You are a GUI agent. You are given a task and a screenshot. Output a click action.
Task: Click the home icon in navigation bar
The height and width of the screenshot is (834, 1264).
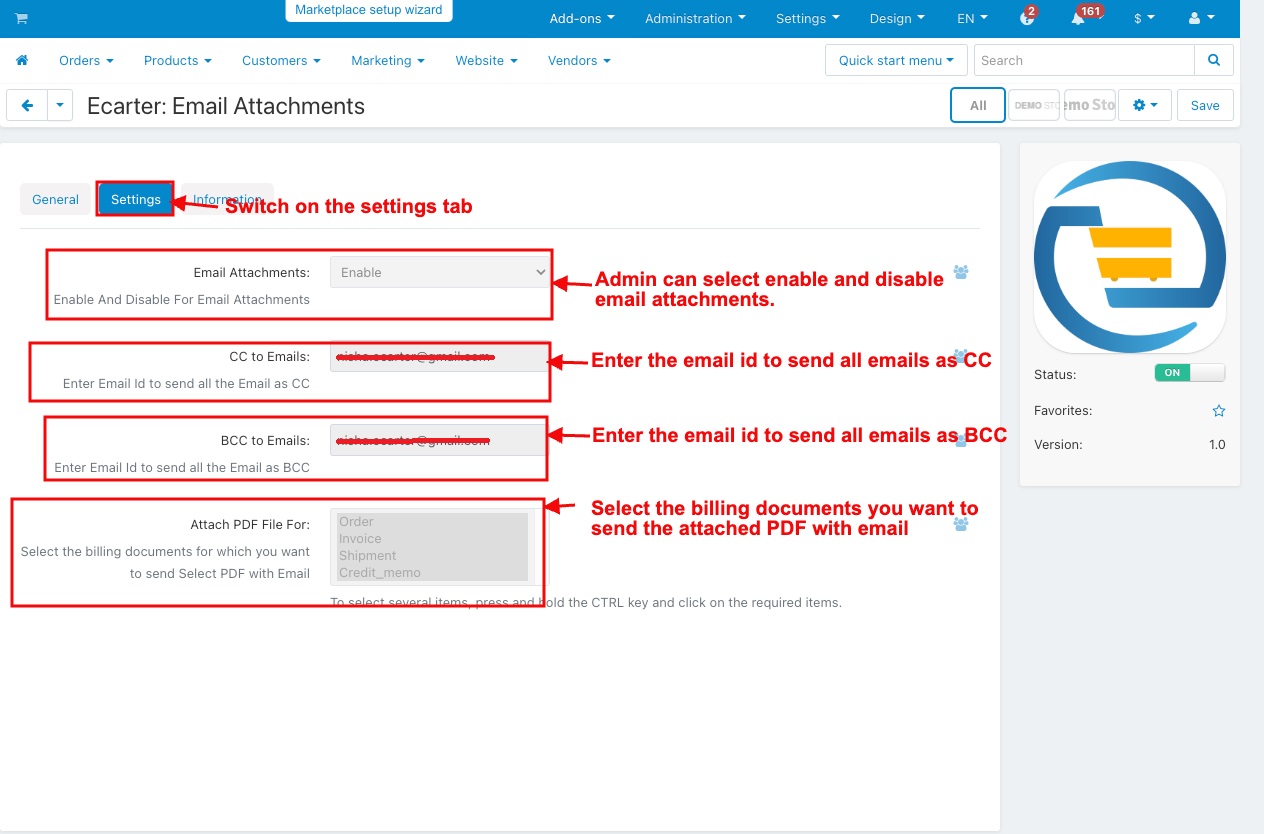point(22,61)
